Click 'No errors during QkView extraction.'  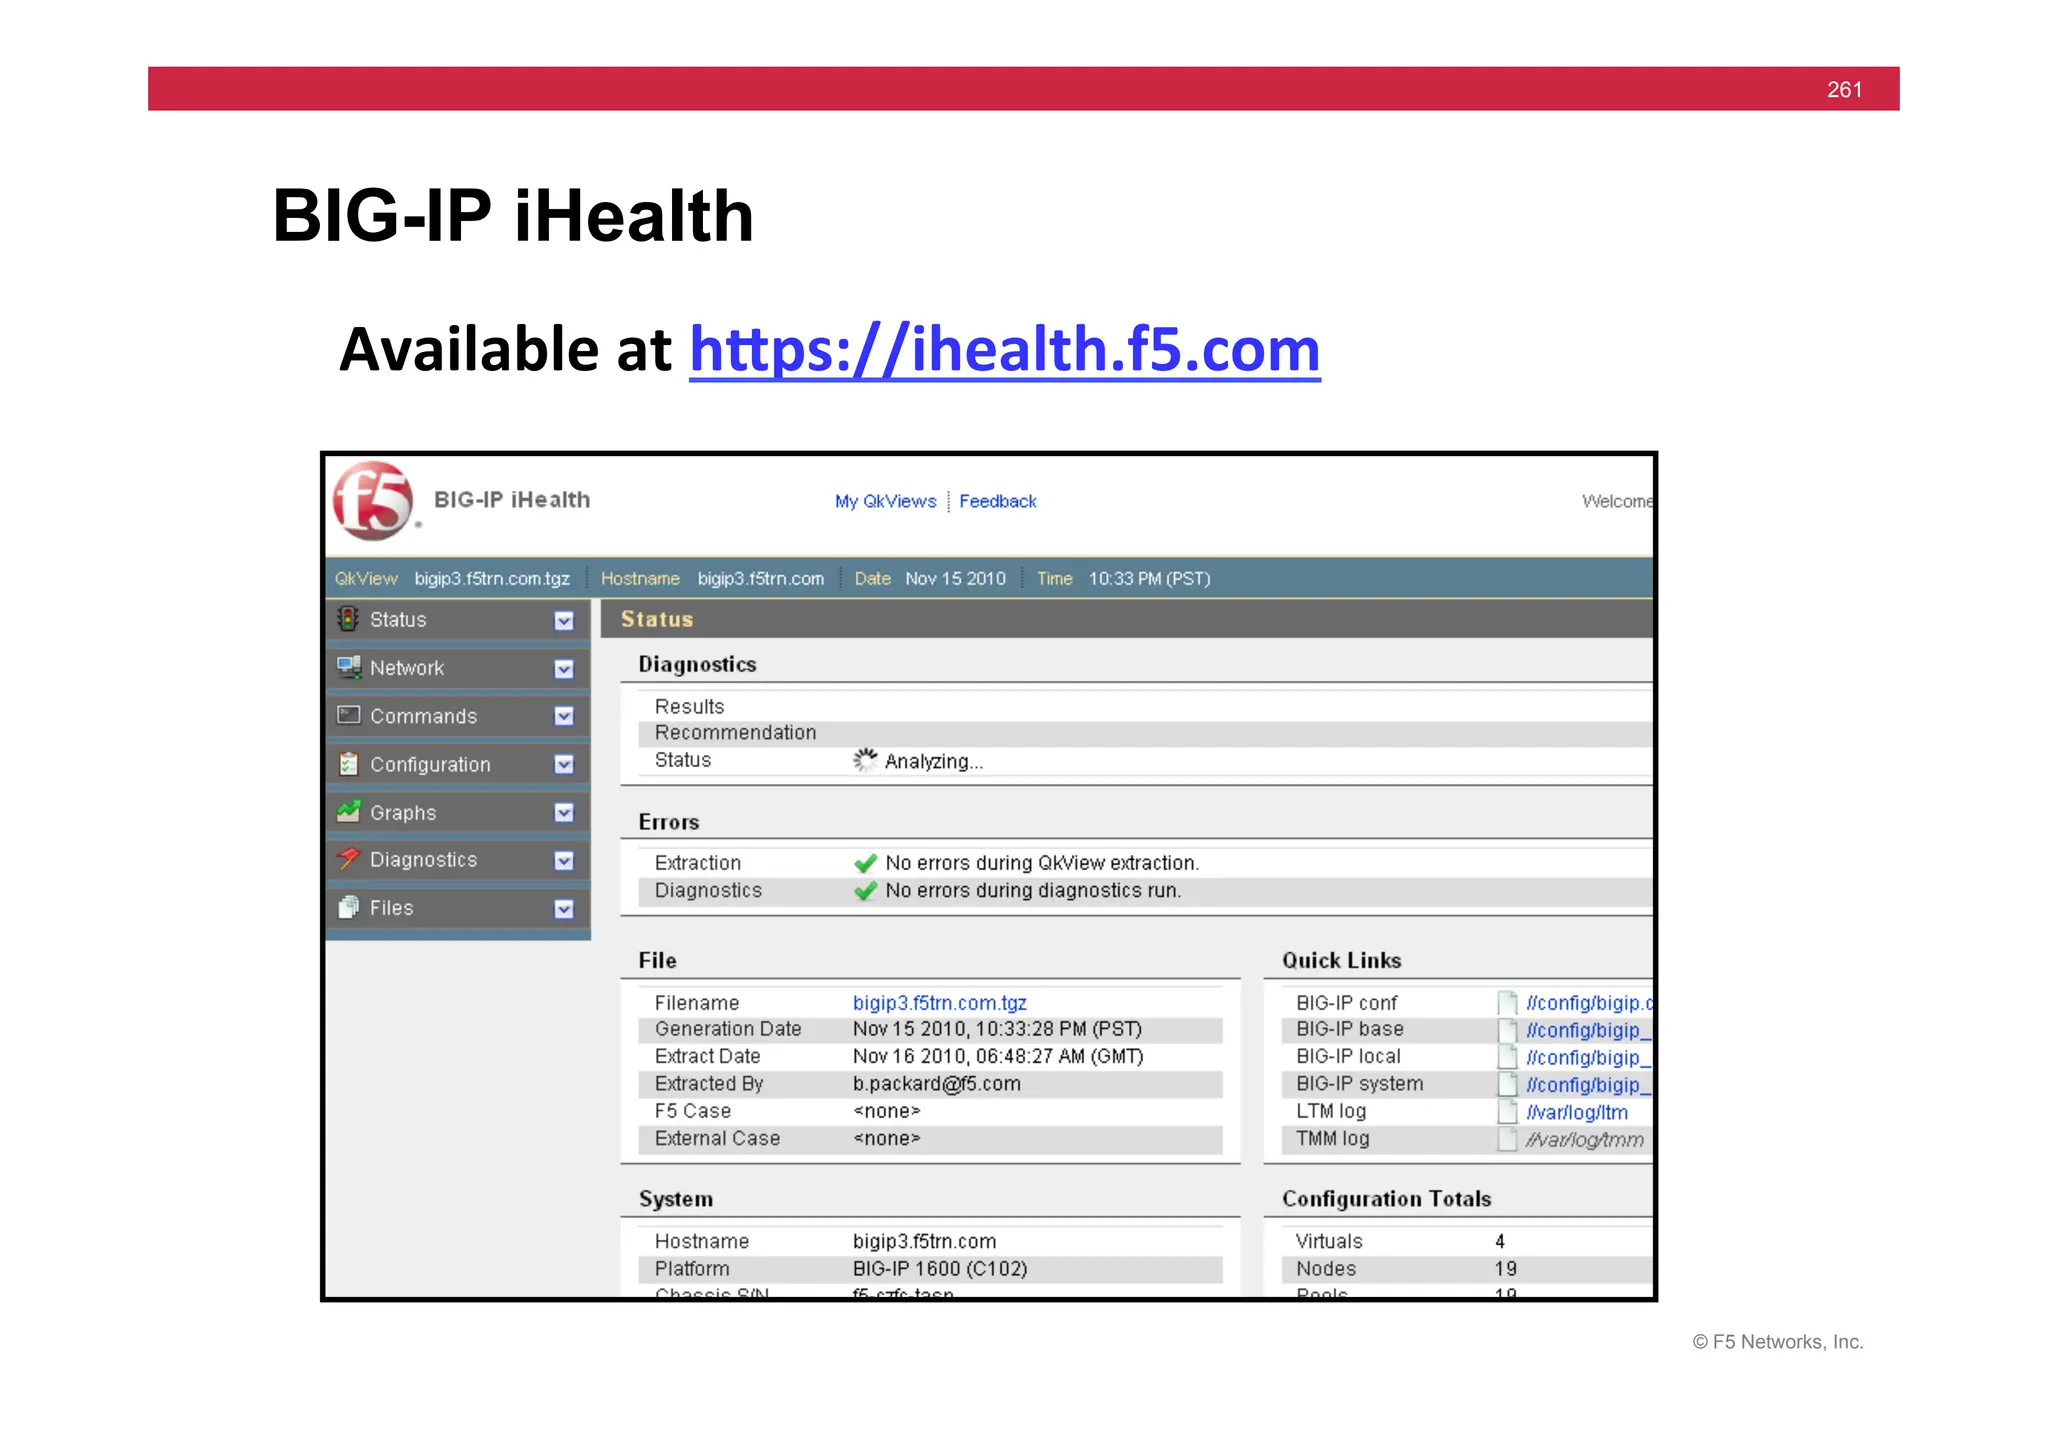tap(1042, 863)
